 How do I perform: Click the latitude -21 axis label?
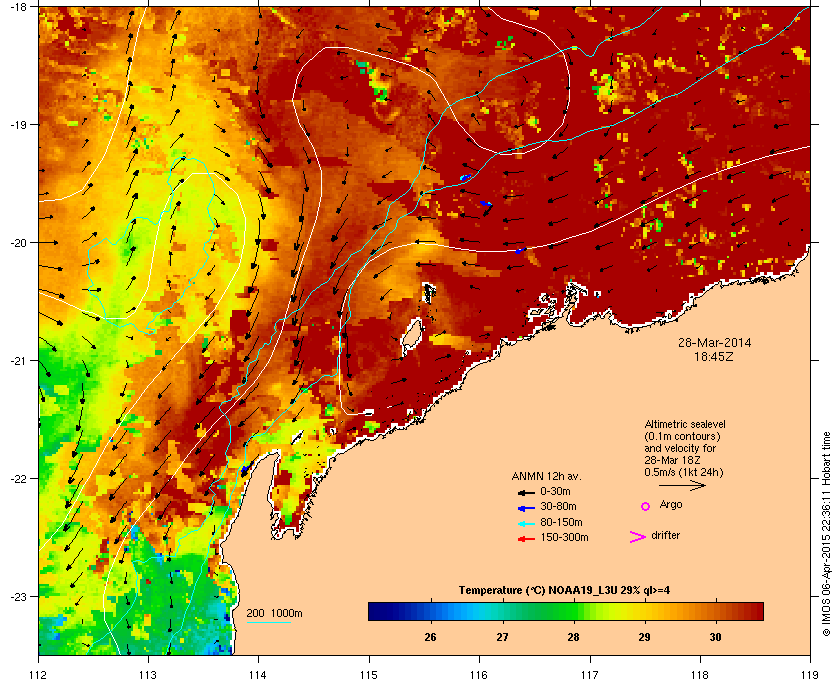click(x=18, y=361)
